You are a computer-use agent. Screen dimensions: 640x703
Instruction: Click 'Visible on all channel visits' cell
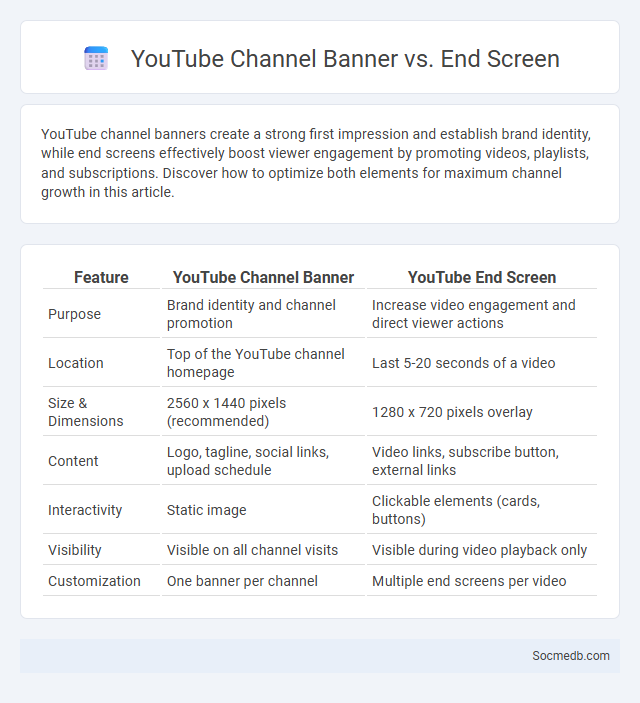point(263,550)
